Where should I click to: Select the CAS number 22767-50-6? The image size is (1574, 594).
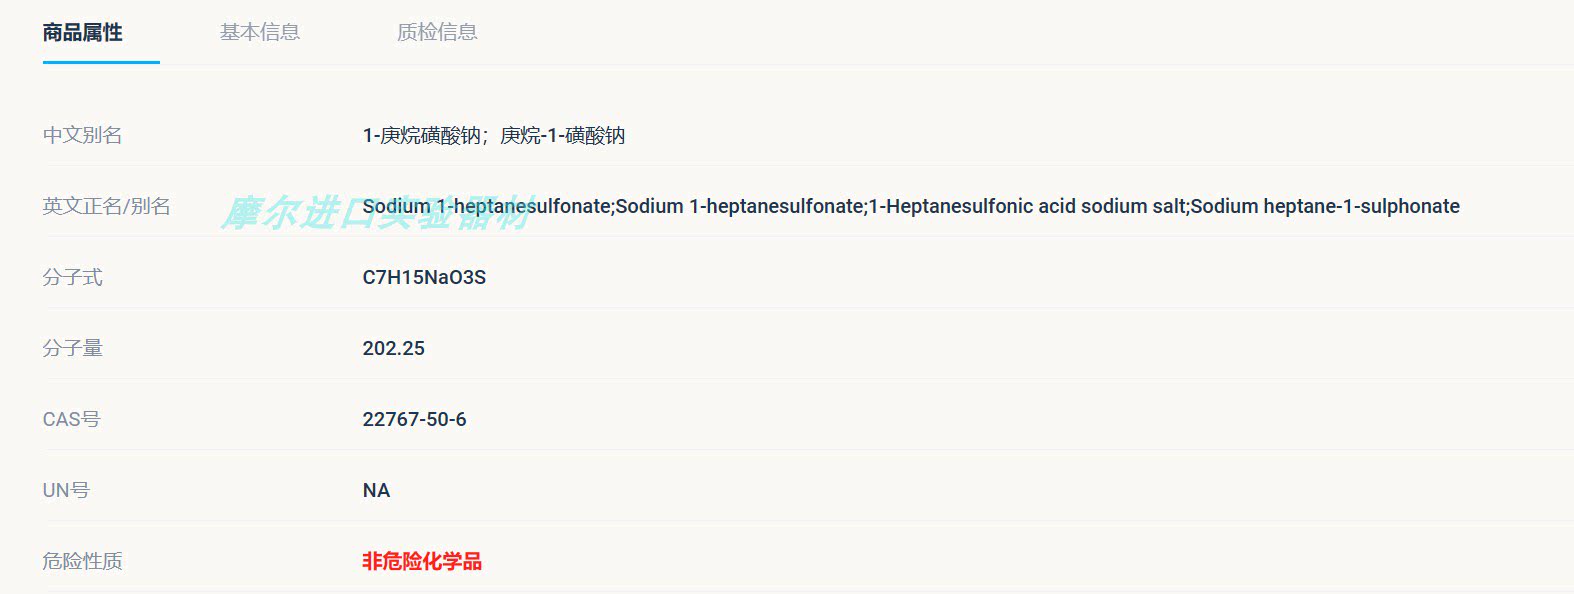(414, 419)
